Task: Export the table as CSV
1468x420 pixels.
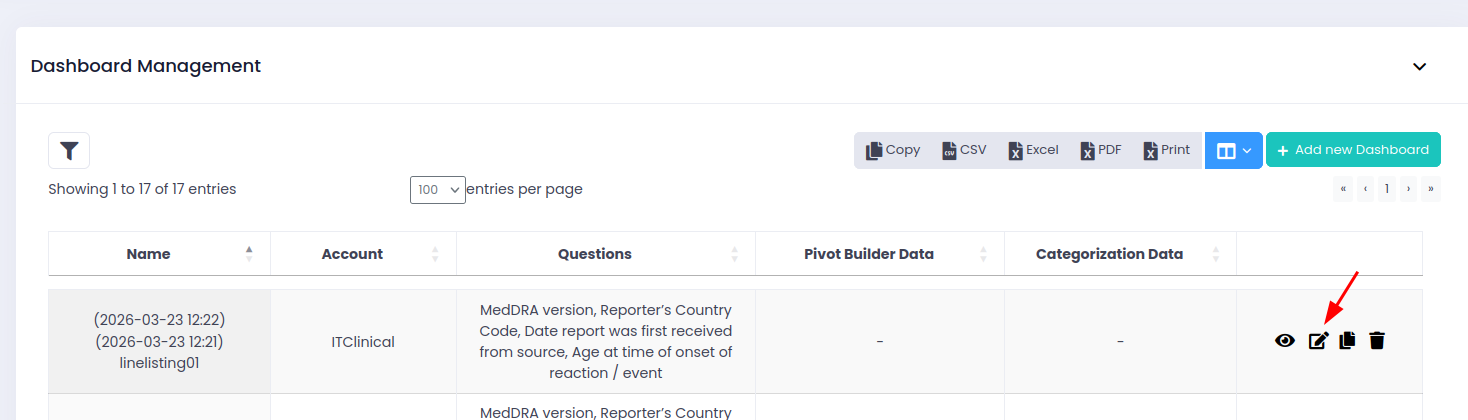Action: (964, 150)
